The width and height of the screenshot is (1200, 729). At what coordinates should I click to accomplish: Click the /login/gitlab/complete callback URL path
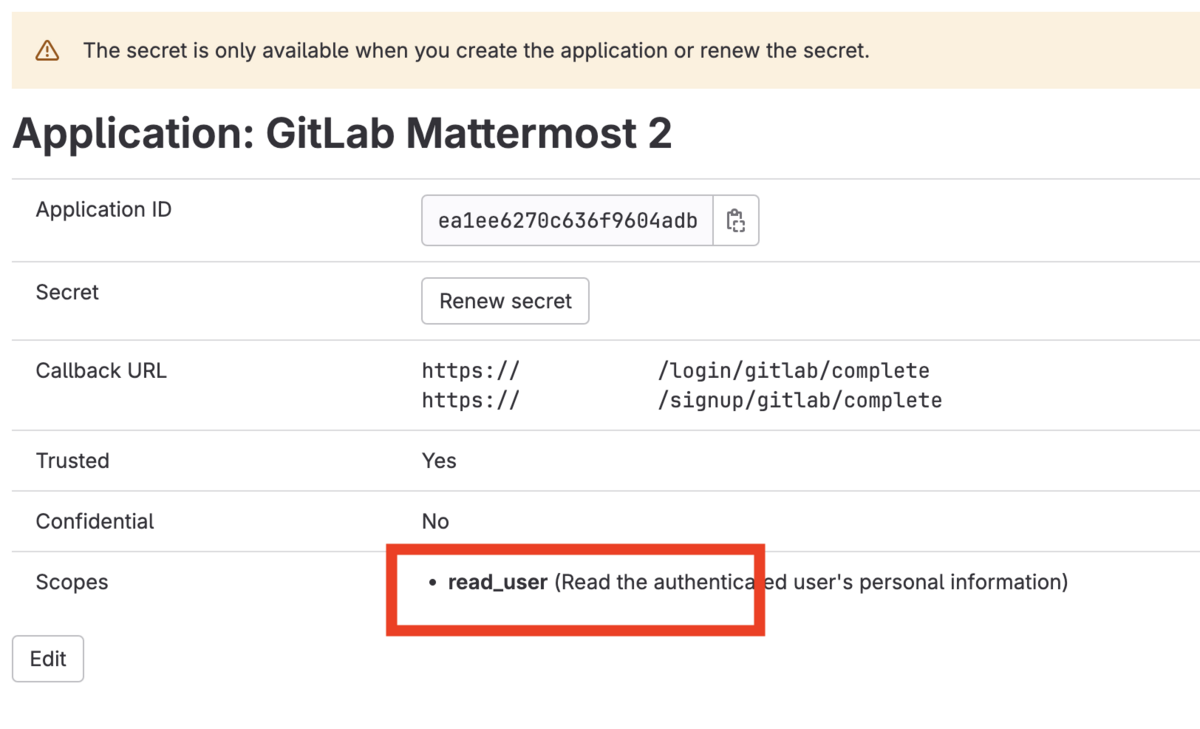pyautogui.click(x=793, y=371)
